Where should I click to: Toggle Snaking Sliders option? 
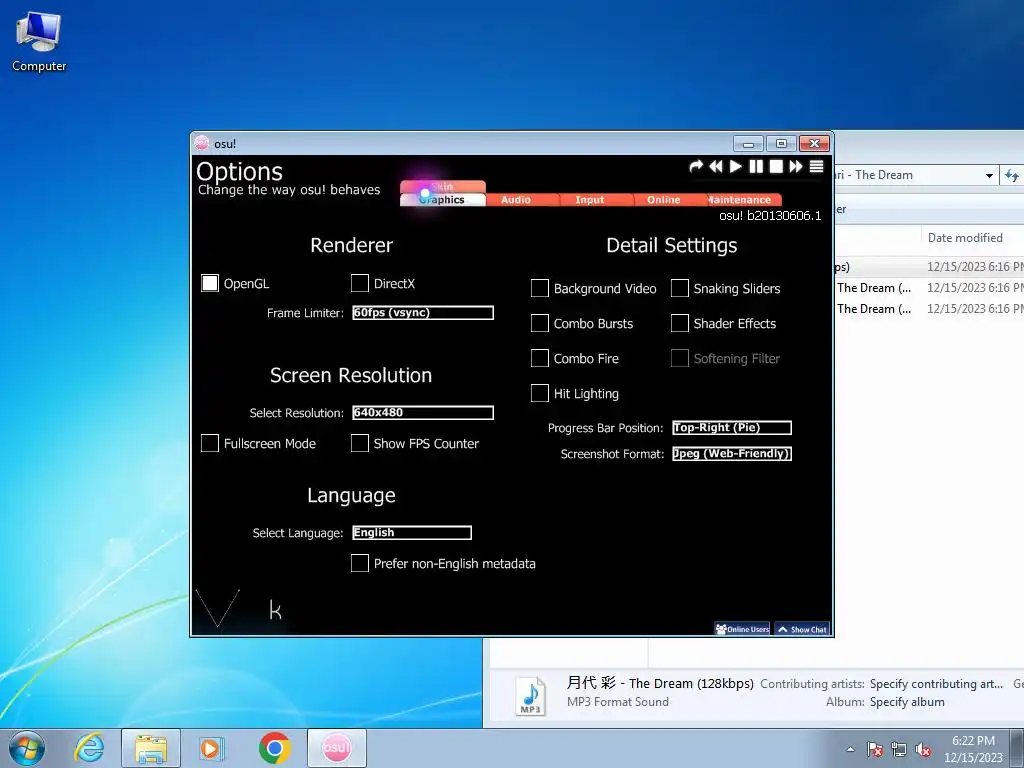click(x=680, y=288)
